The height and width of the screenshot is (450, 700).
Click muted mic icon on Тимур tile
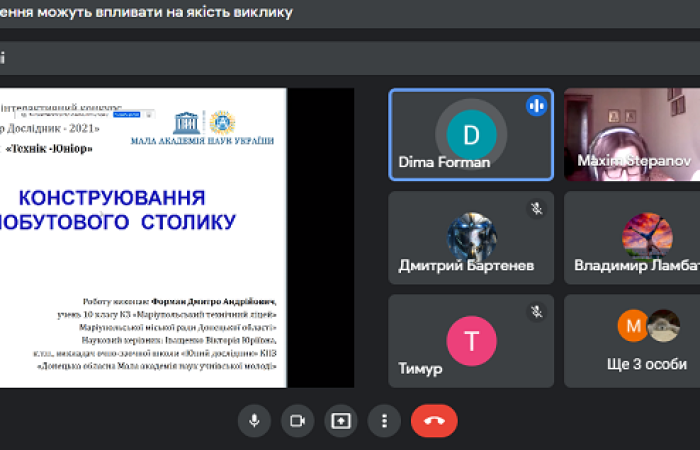click(x=536, y=311)
